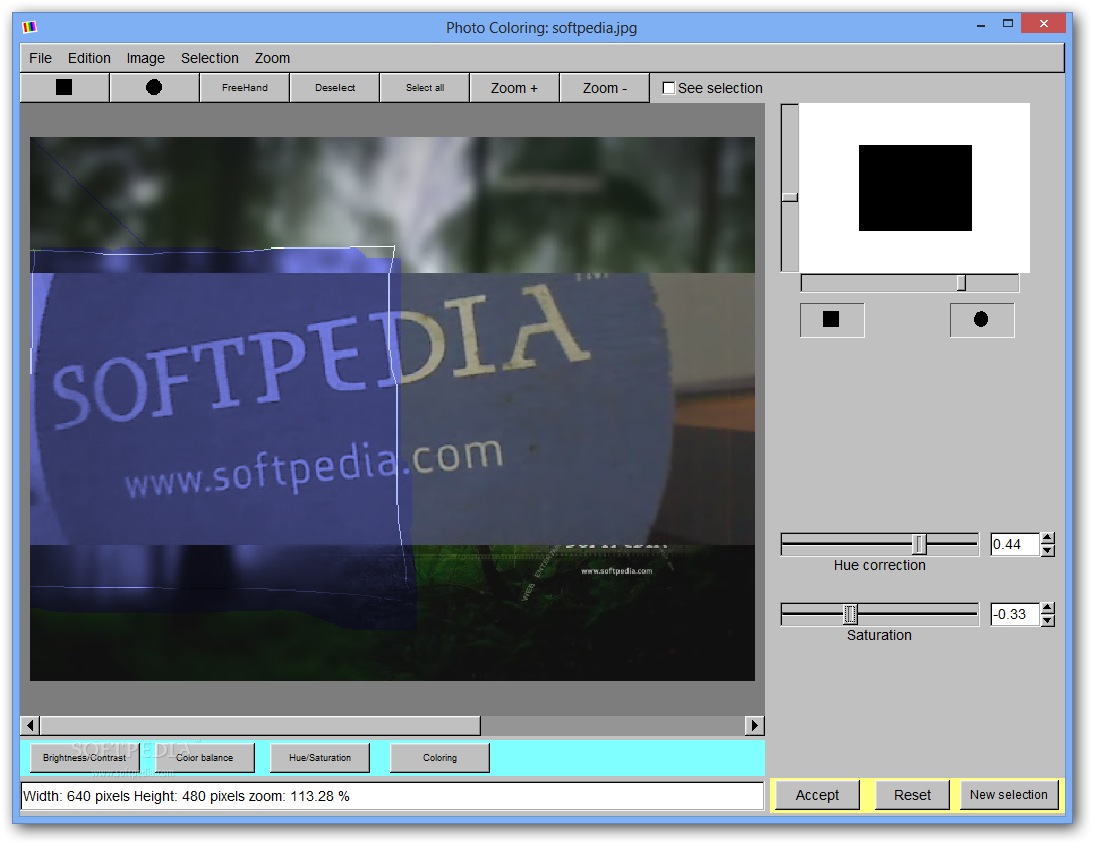
Task: Click the Hue correction slider handle
Action: (919, 544)
